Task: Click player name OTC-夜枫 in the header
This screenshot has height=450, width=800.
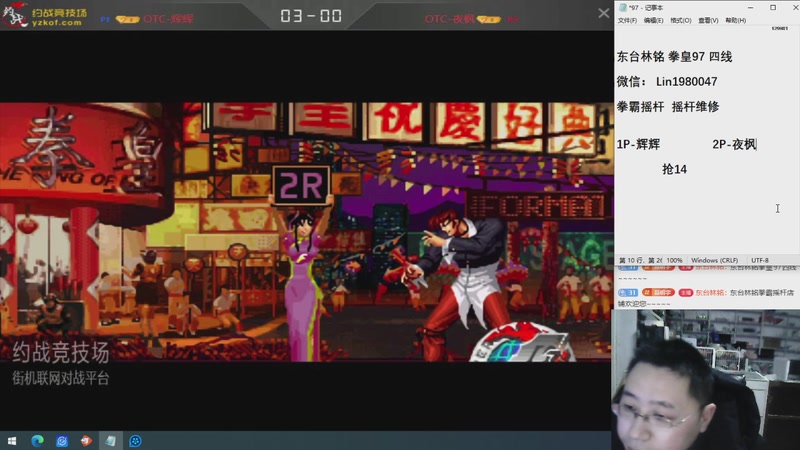Action: click(449, 19)
